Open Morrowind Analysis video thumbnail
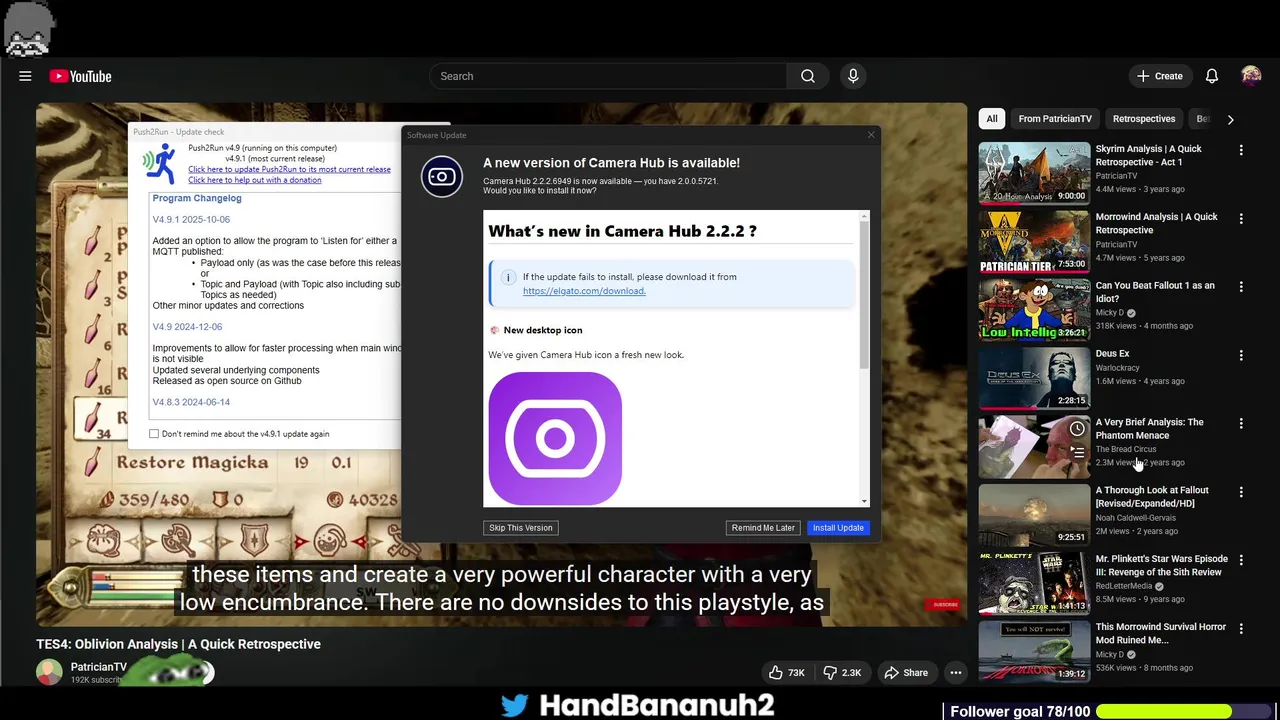 [x=1034, y=241]
